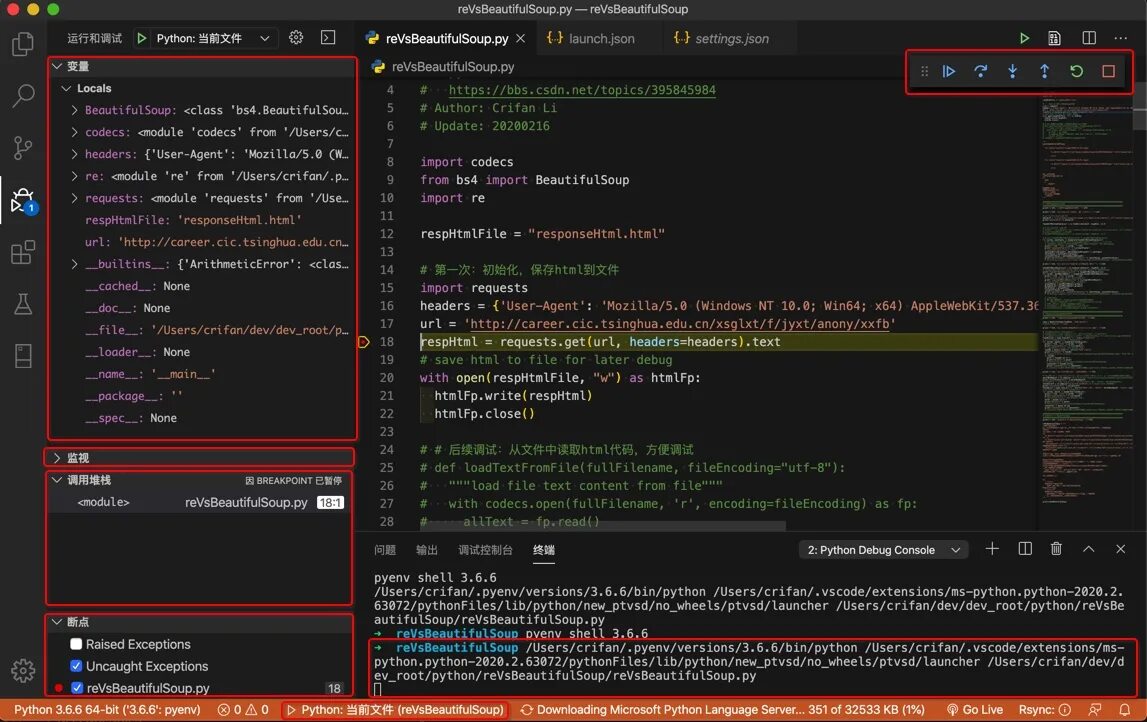The height and width of the screenshot is (722, 1147).
Task: Open the Extensions view
Action: [x=23, y=252]
